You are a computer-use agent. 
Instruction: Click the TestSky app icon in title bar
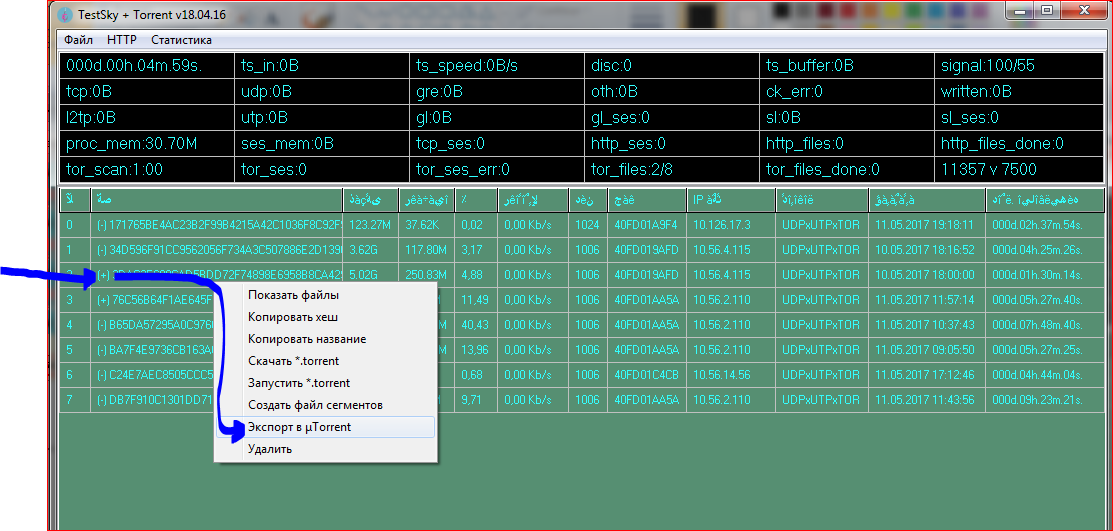tap(65, 14)
